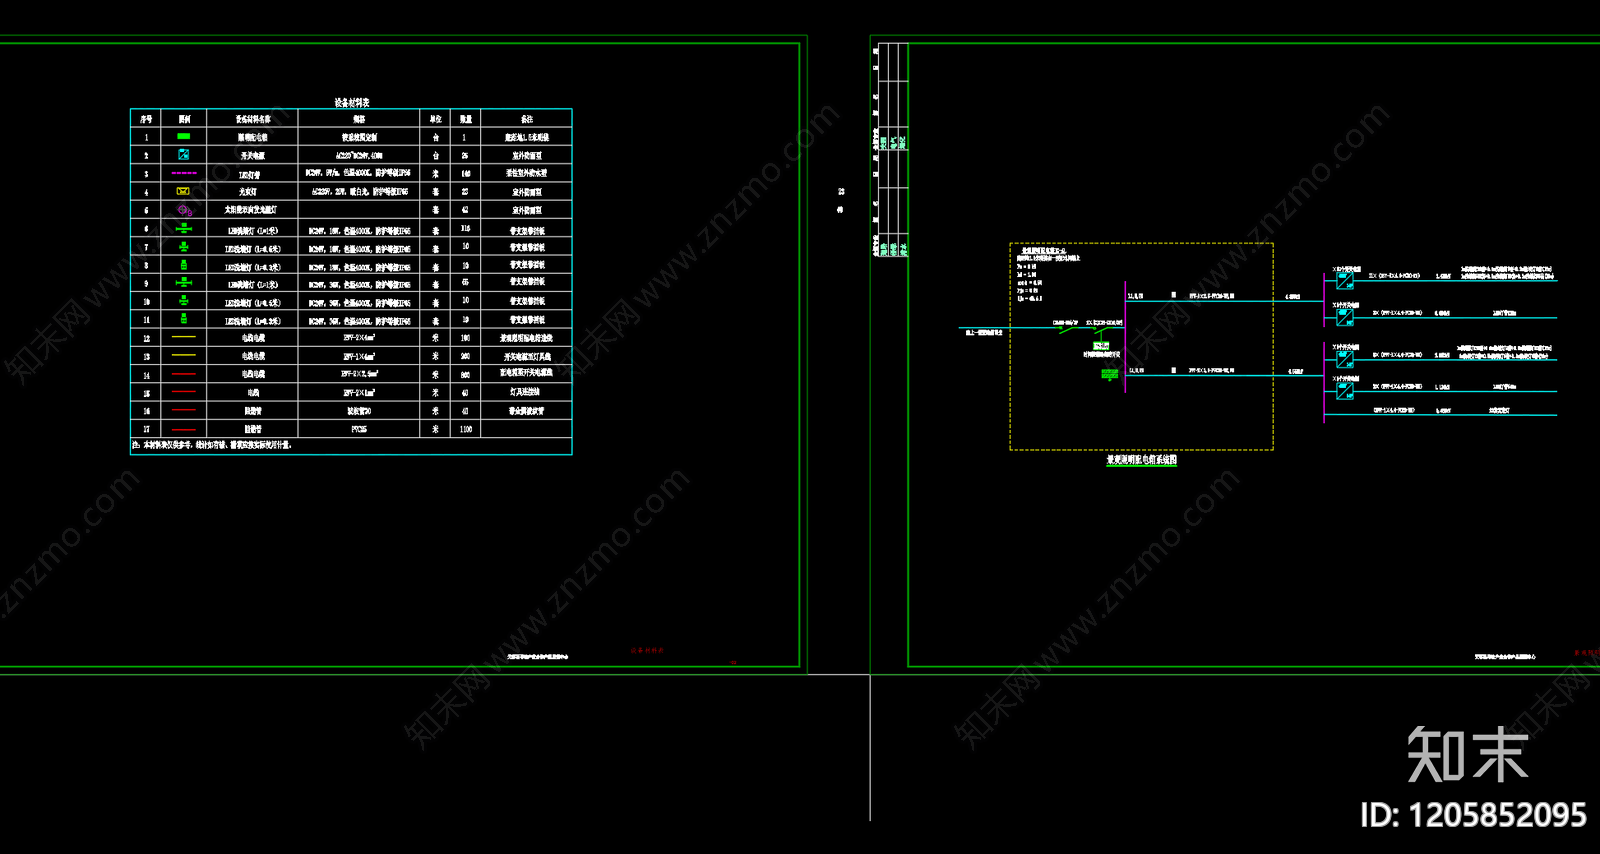Select the red line sample in row 15
The height and width of the screenshot is (854, 1600).
184,392
